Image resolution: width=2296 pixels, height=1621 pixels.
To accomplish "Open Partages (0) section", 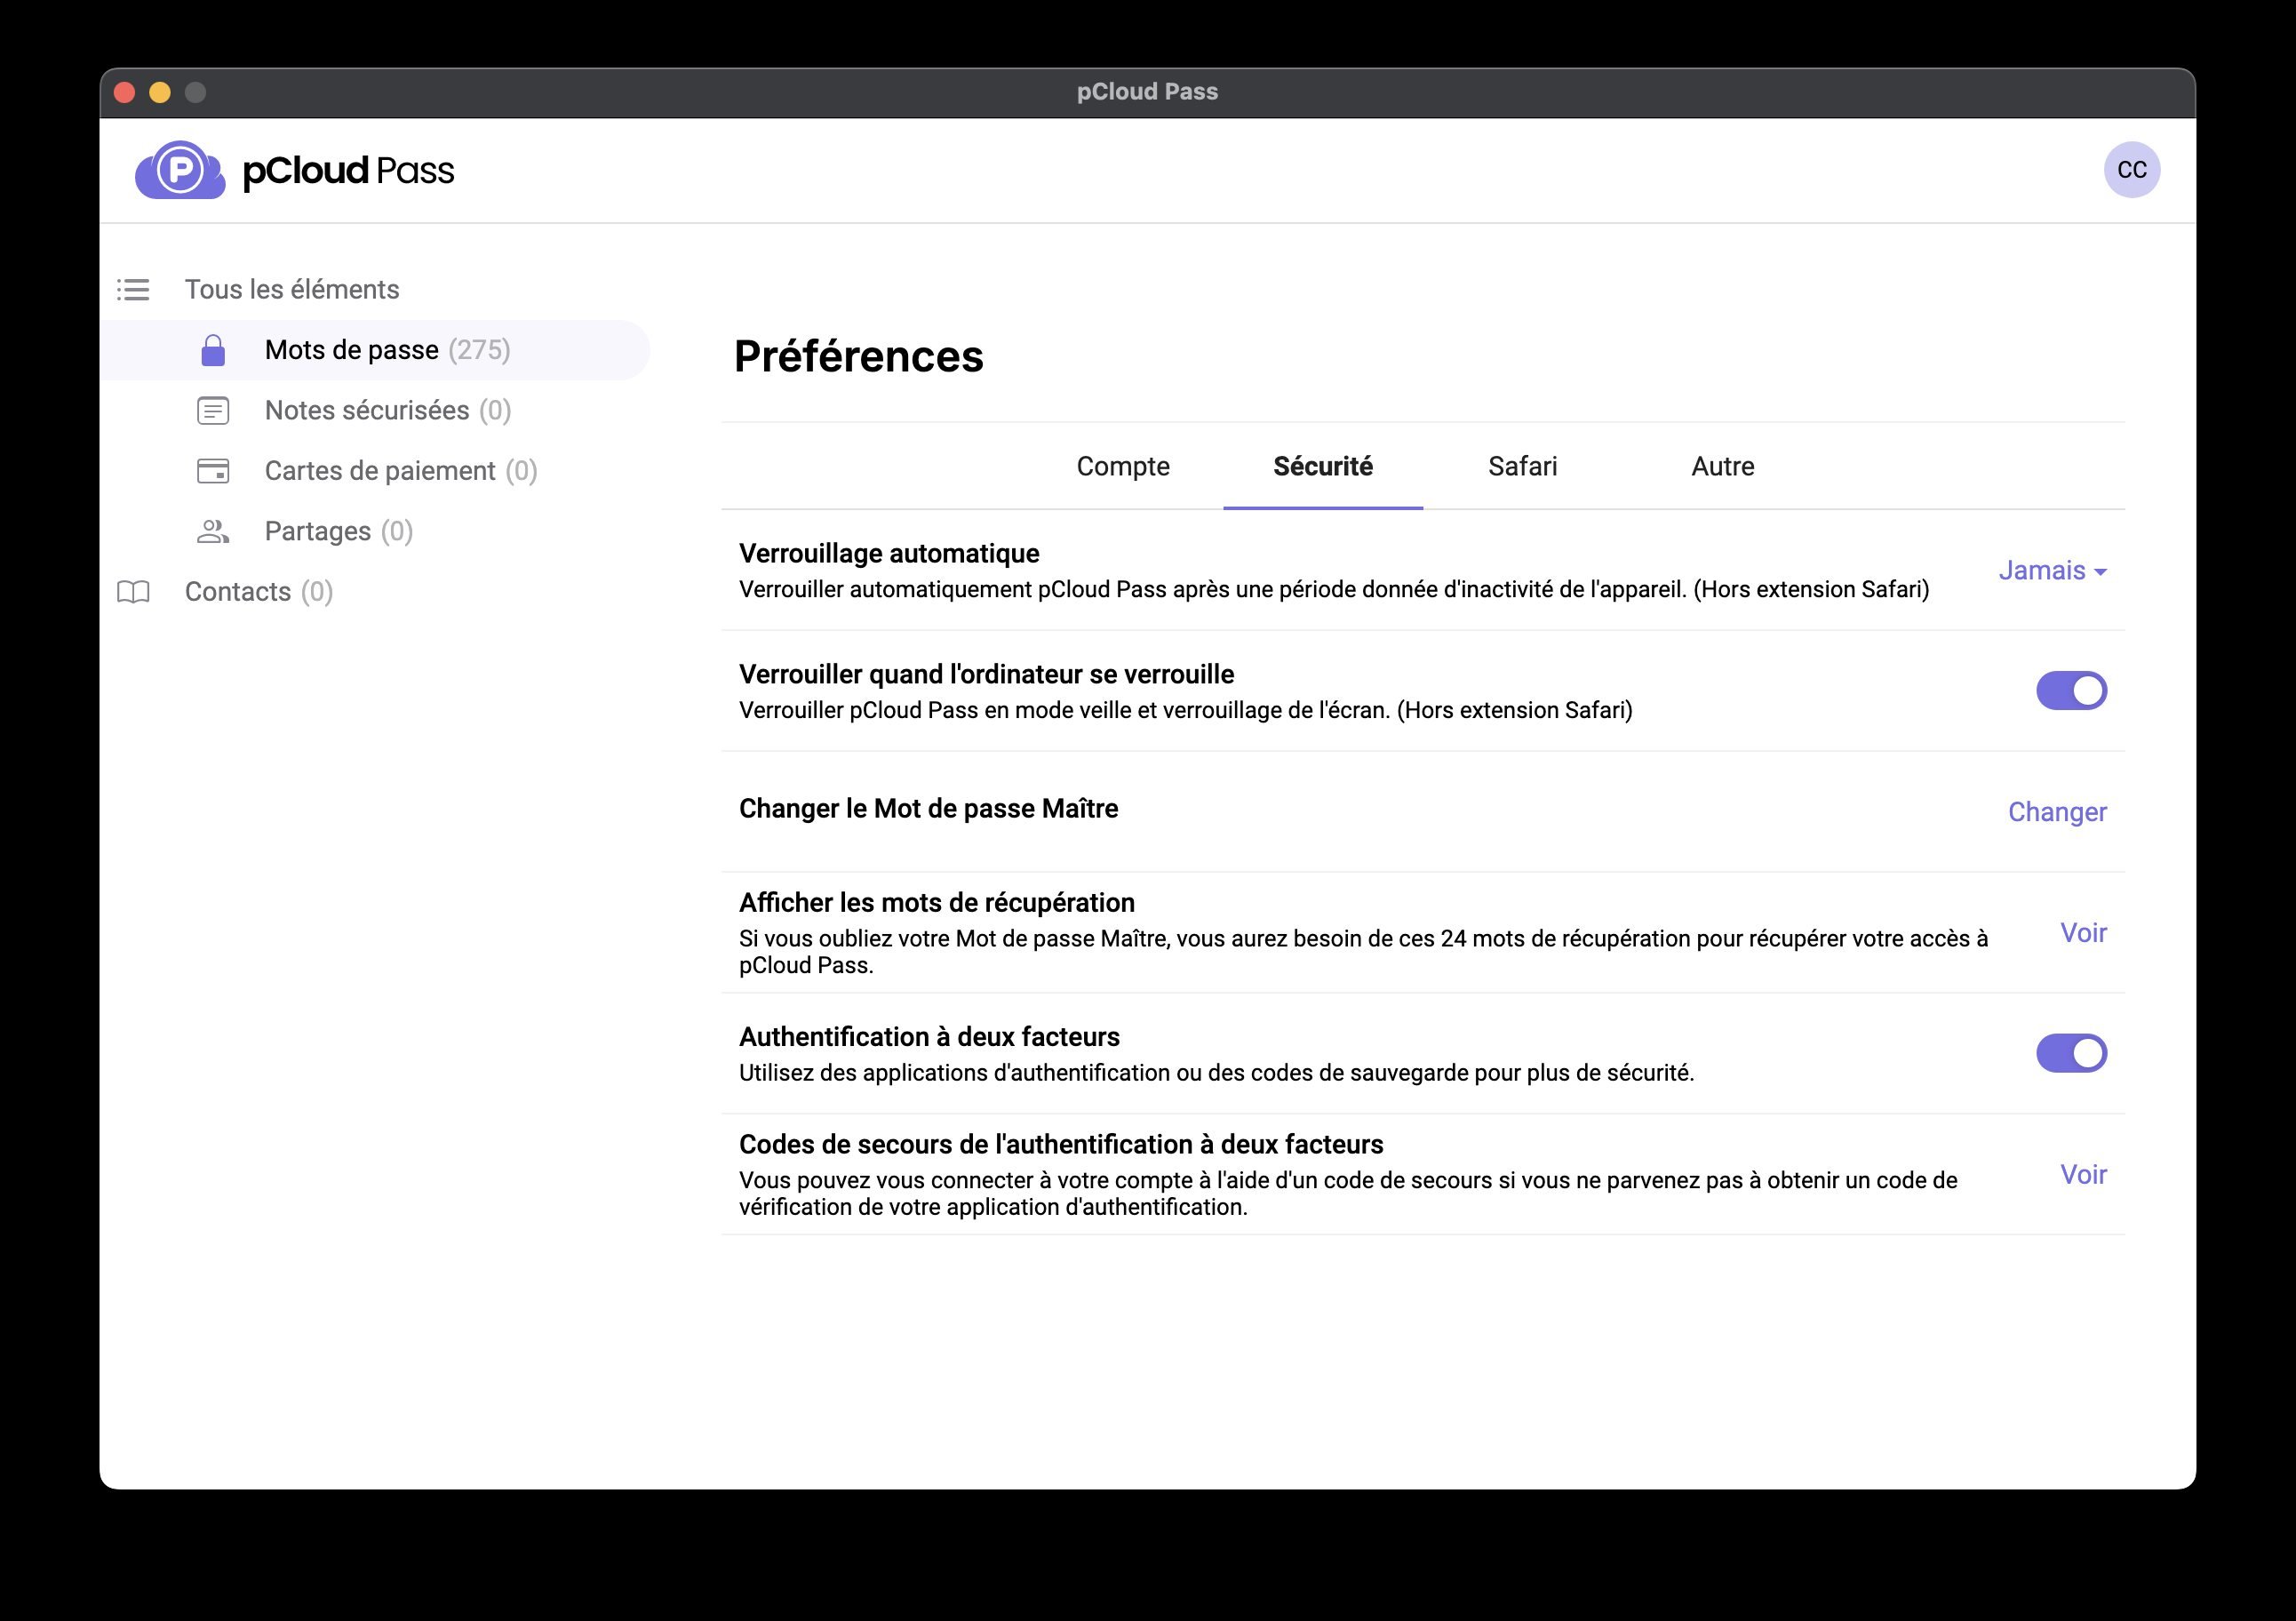I will pyautogui.click(x=339, y=531).
